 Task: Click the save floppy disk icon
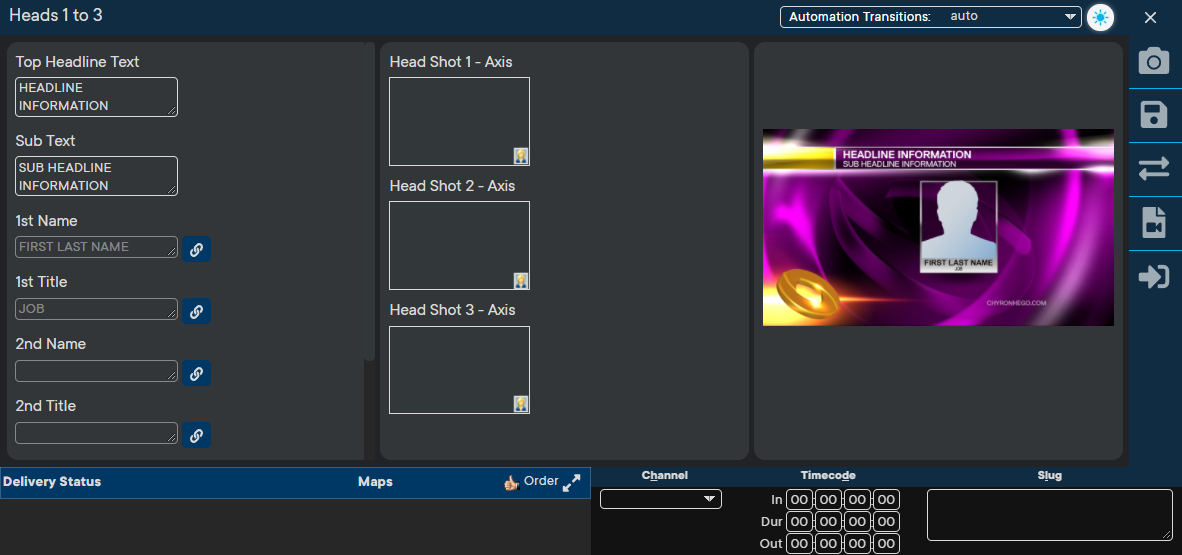(1154, 115)
